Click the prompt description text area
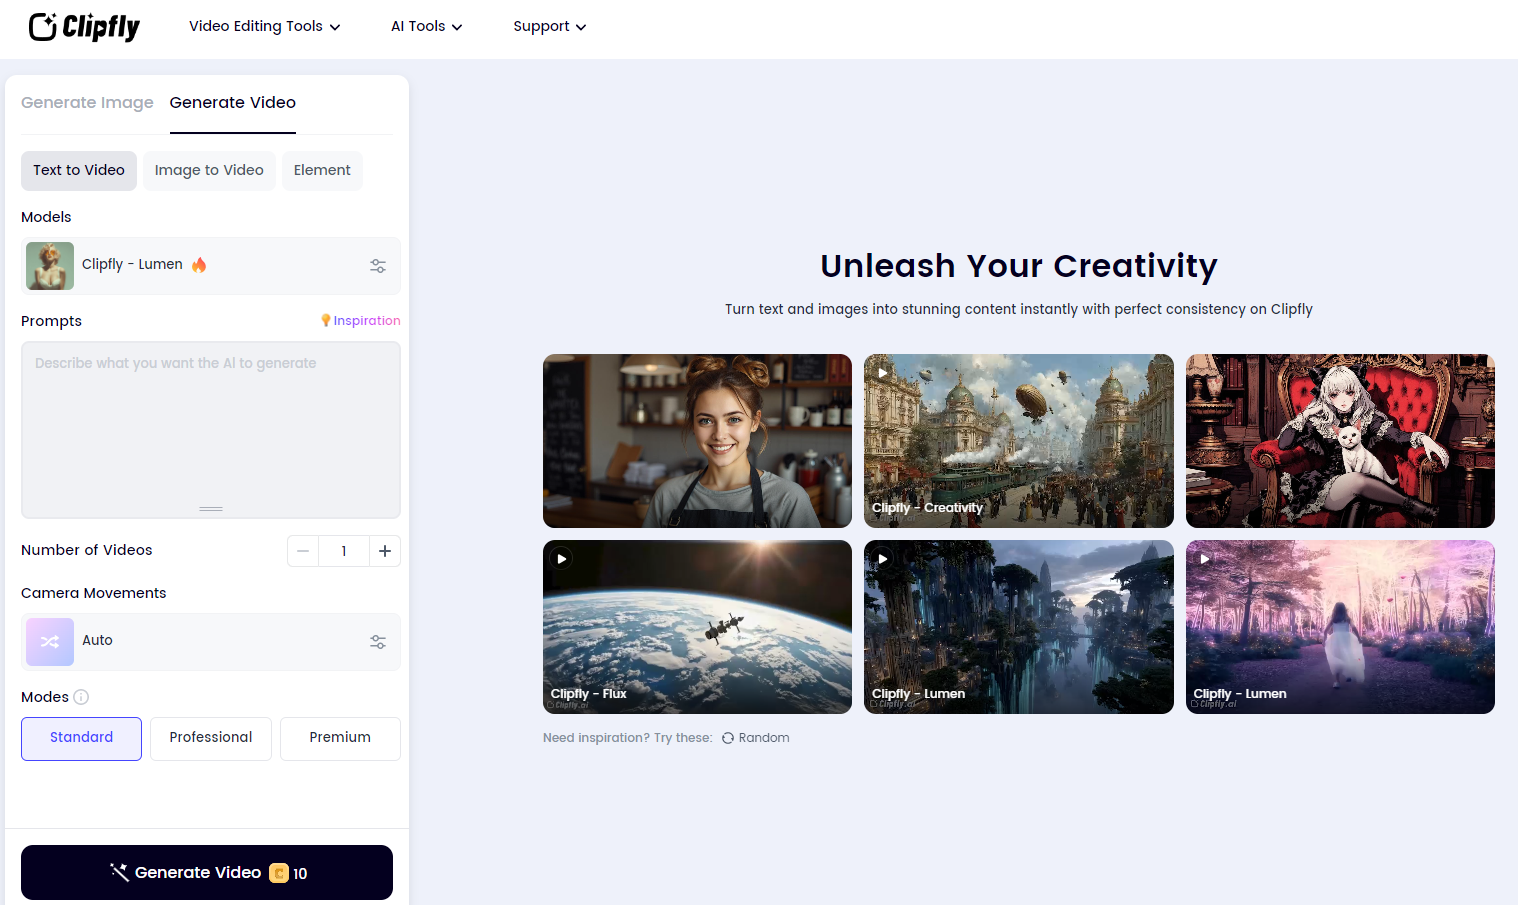The image size is (1518, 905). (211, 430)
